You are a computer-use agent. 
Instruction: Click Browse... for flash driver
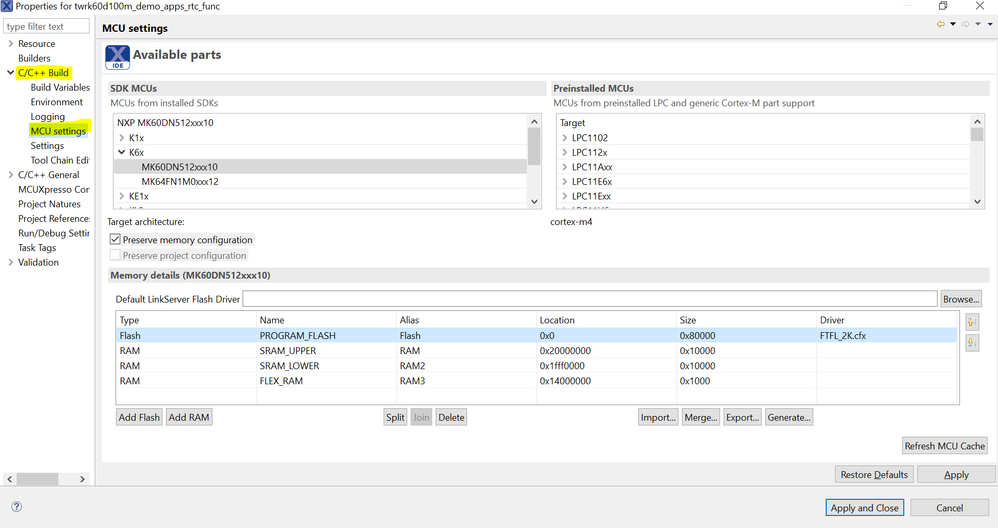(x=961, y=299)
